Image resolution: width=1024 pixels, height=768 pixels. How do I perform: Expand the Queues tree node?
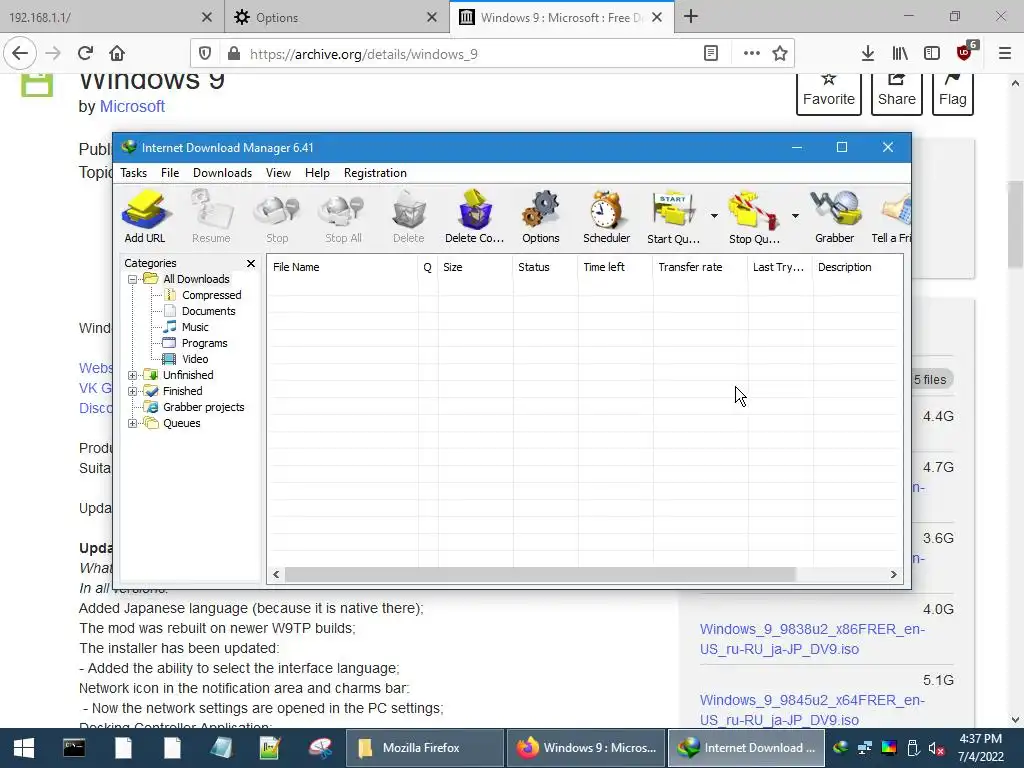click(x=133, y=423)
